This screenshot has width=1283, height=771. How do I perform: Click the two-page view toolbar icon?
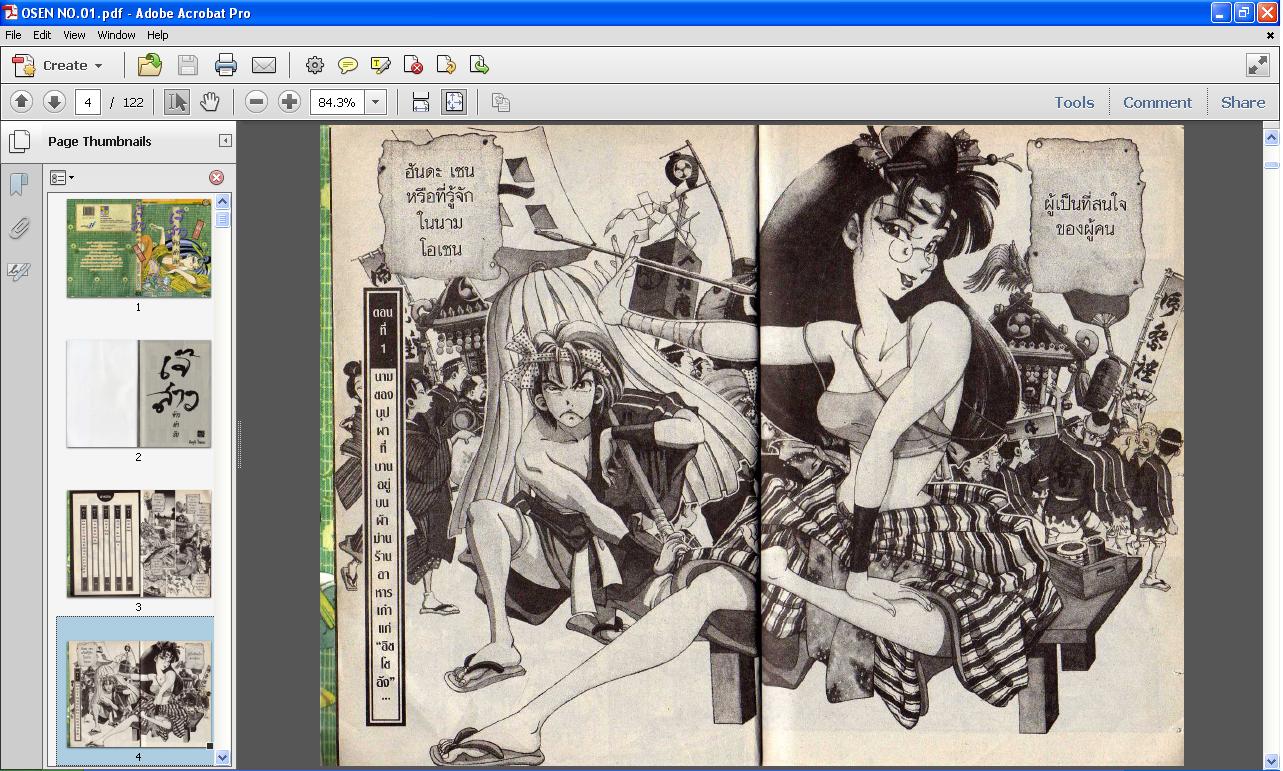(501, 102)
